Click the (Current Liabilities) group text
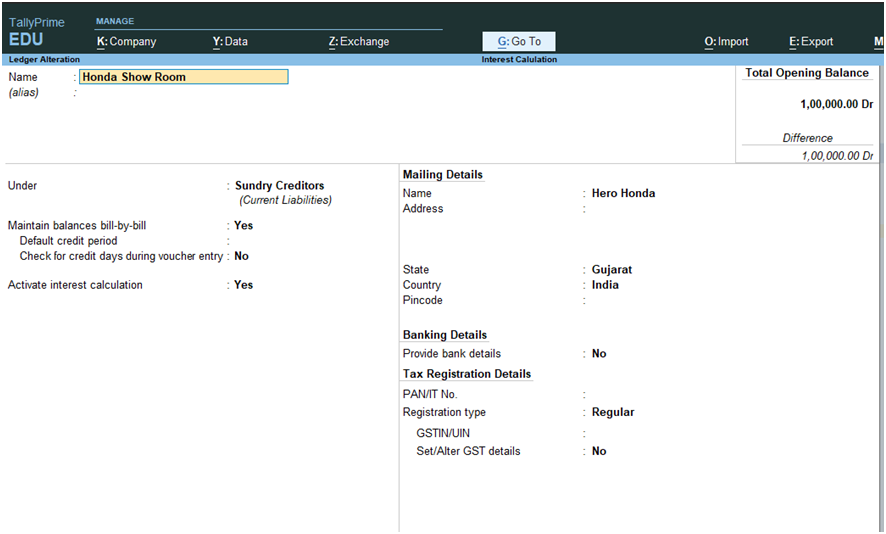The height and width of the screenshot is (534, 886). (x=285, y=200)
